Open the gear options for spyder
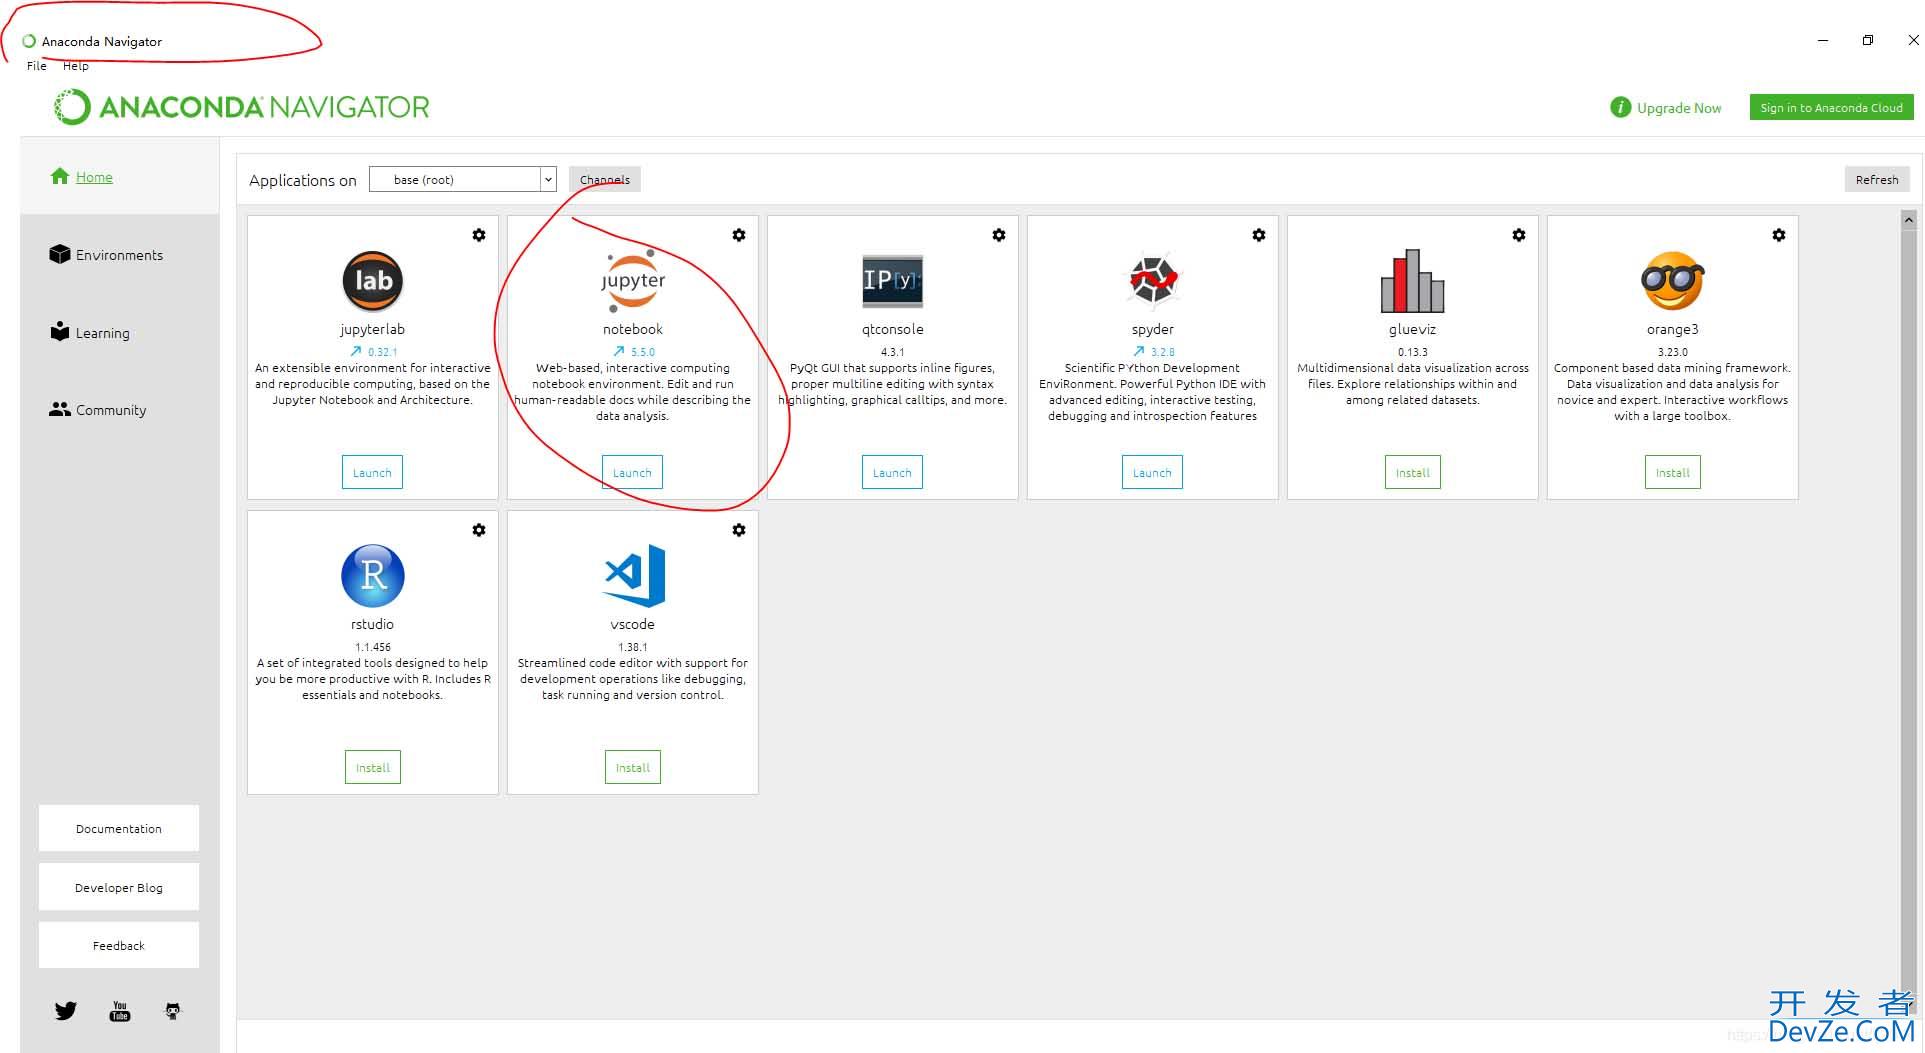Viewport: 1925px width, 1053px height. (x=1259, y=235)
